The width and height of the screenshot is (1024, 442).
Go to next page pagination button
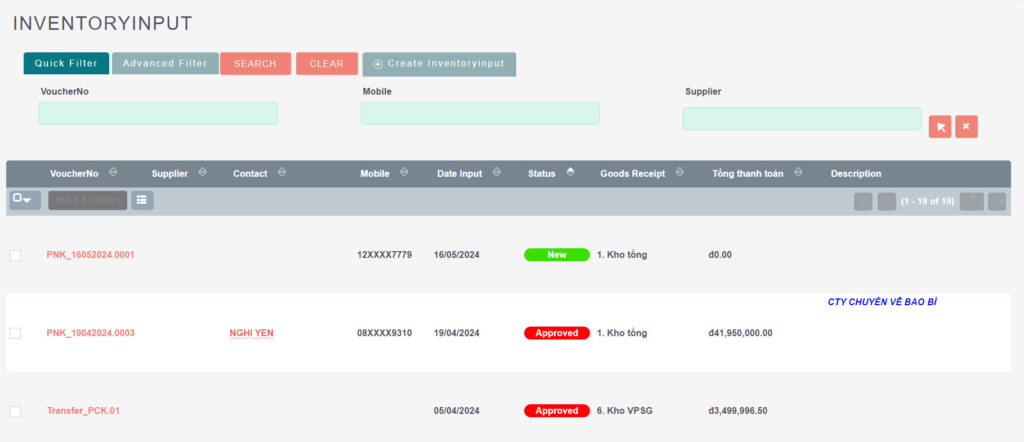[972, 201]
